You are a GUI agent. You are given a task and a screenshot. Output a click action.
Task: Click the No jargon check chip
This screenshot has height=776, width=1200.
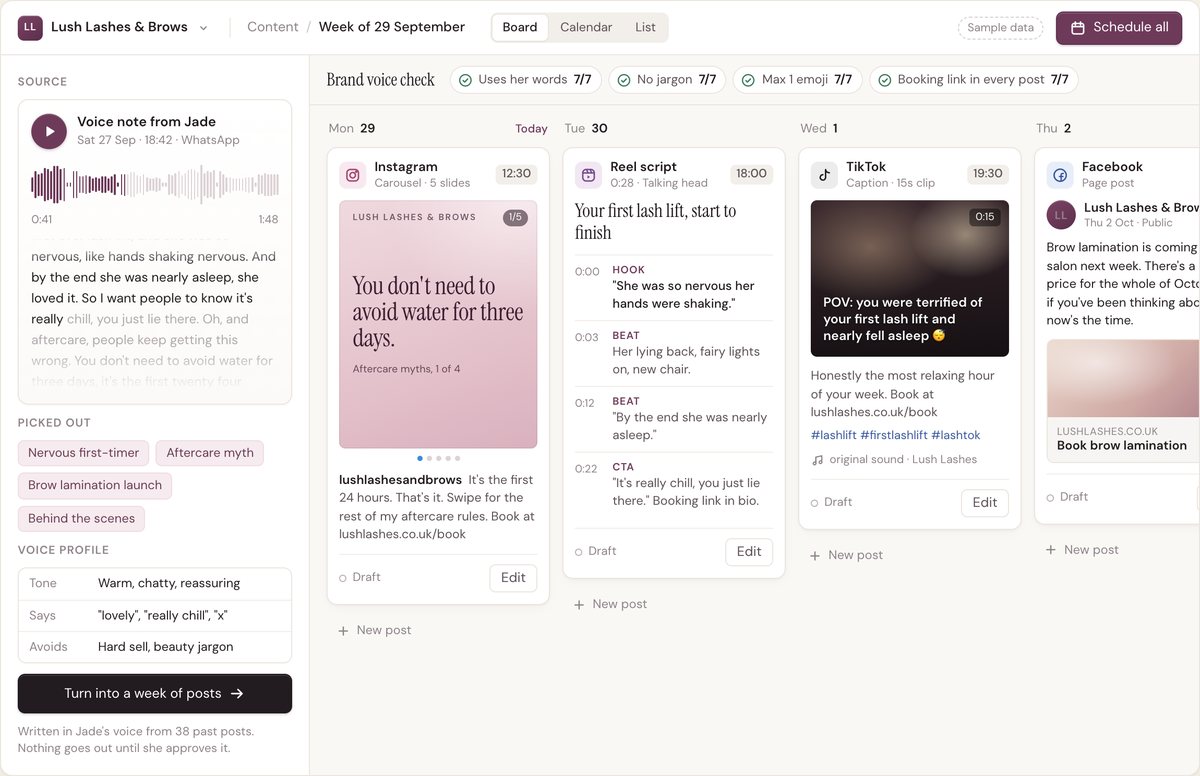point(667,80)
